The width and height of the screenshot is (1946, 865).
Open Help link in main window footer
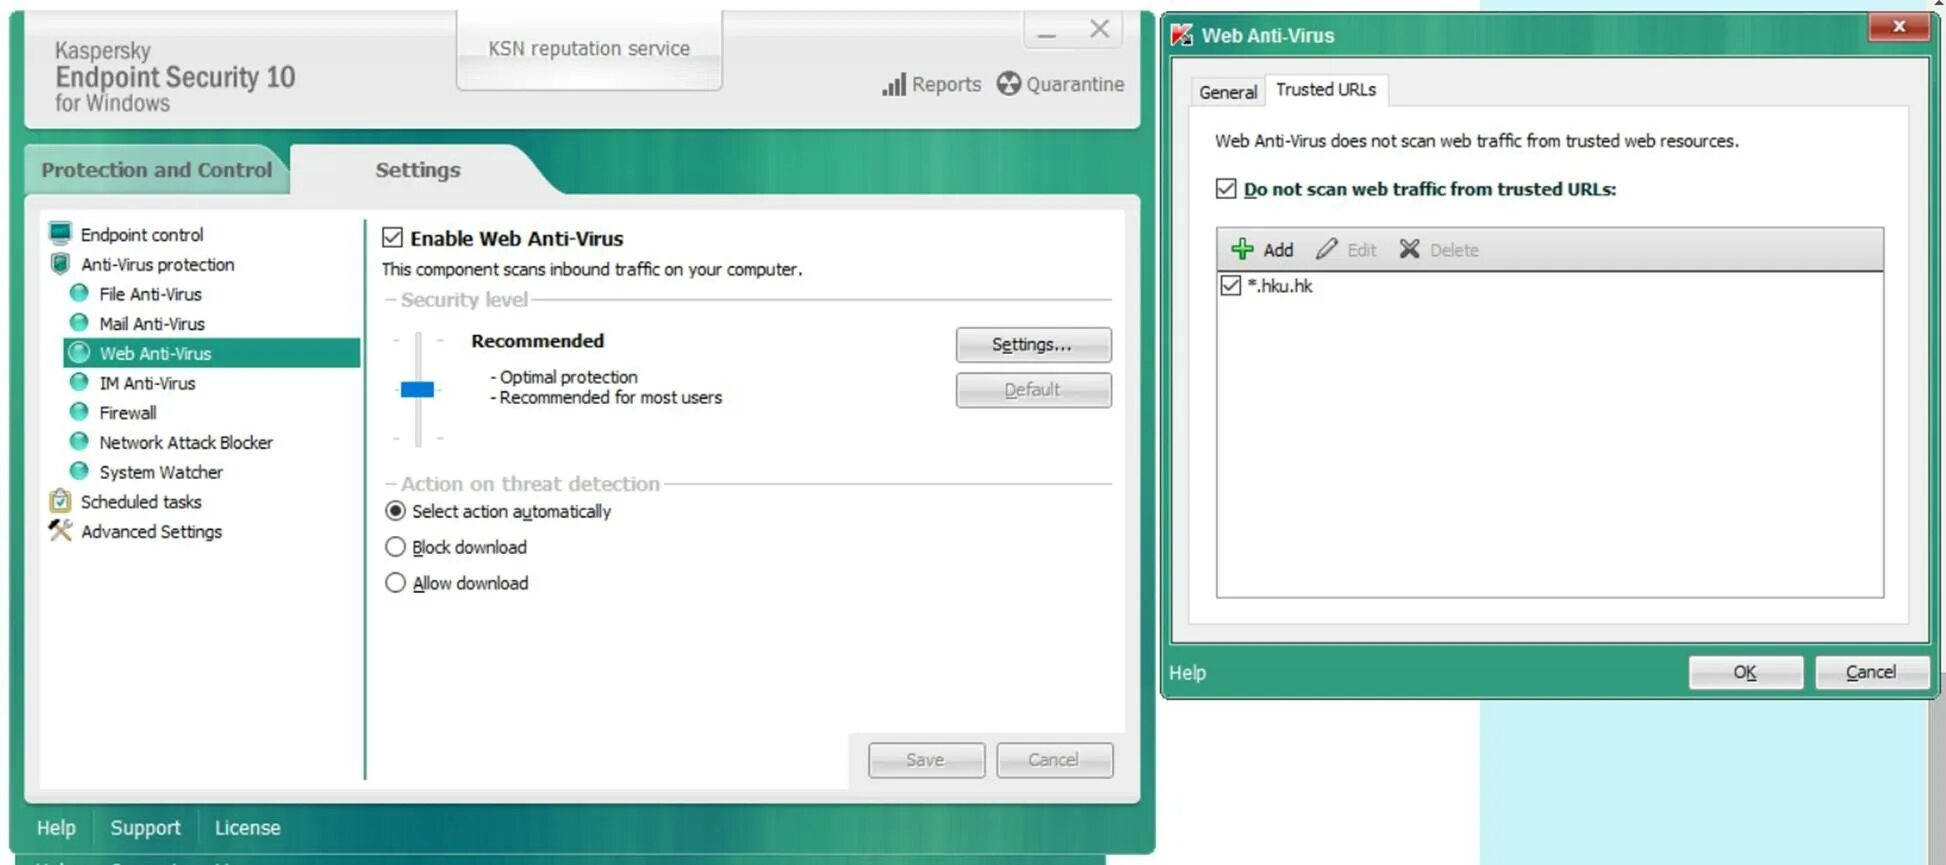tap(56, 828)
